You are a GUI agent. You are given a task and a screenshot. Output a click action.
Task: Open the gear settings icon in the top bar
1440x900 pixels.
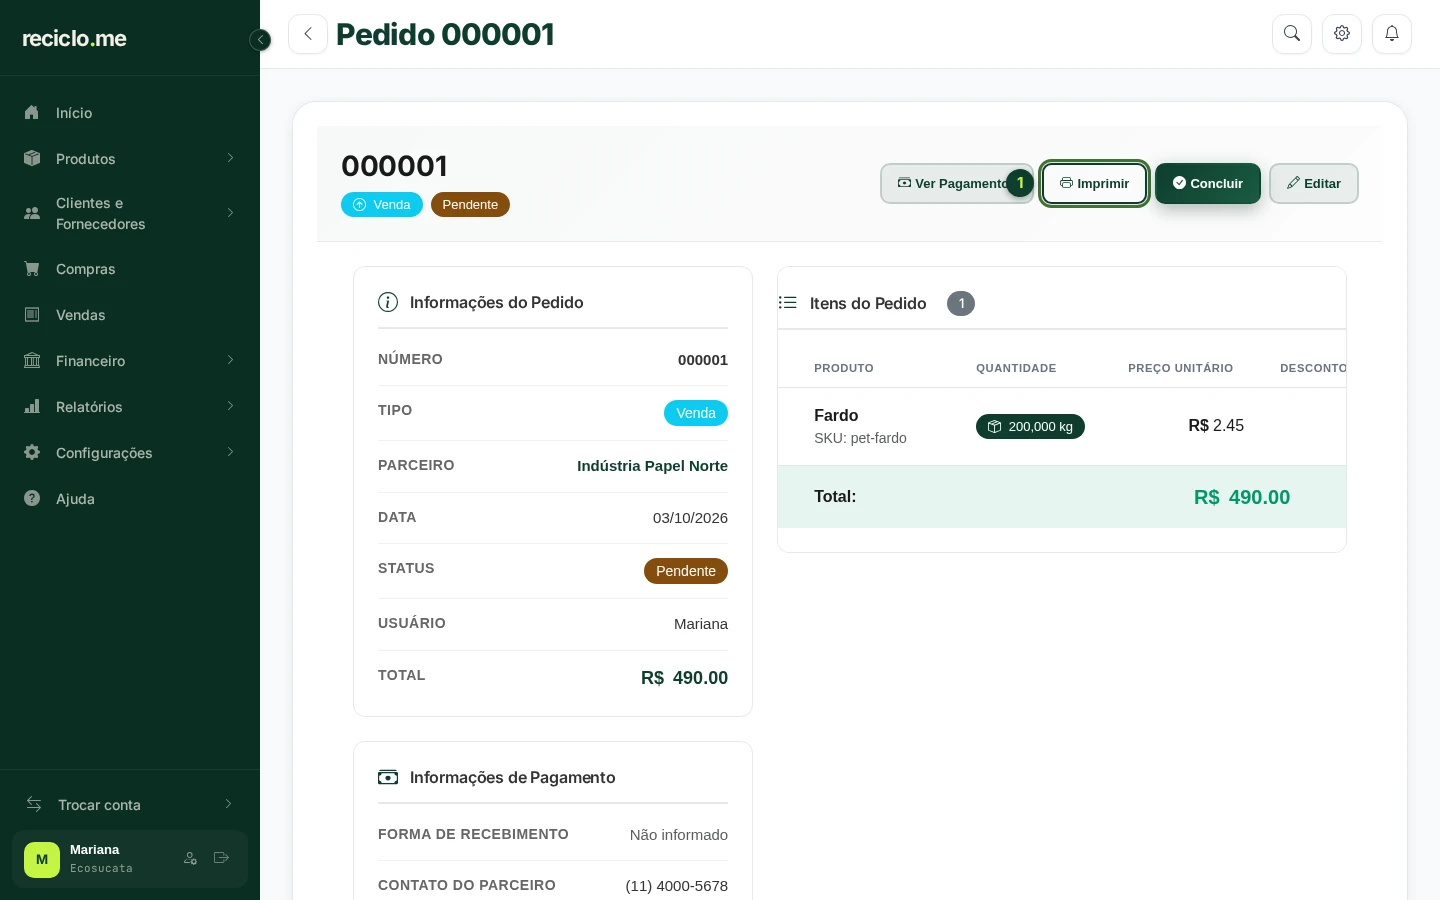point(1342,34)
